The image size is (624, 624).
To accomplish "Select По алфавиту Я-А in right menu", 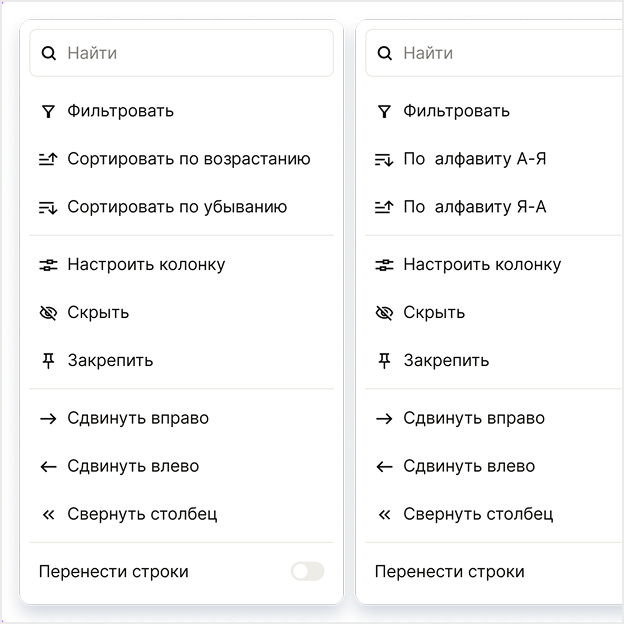I will [474, 207].
